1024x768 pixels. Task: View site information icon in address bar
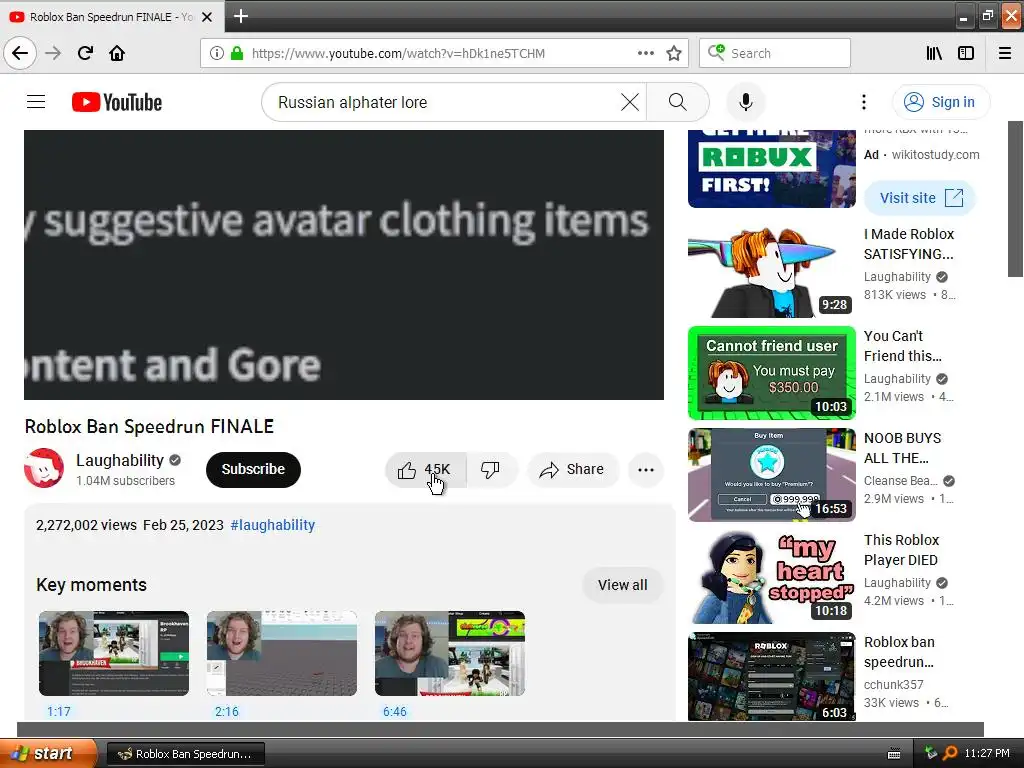click(x=216, y=53)
